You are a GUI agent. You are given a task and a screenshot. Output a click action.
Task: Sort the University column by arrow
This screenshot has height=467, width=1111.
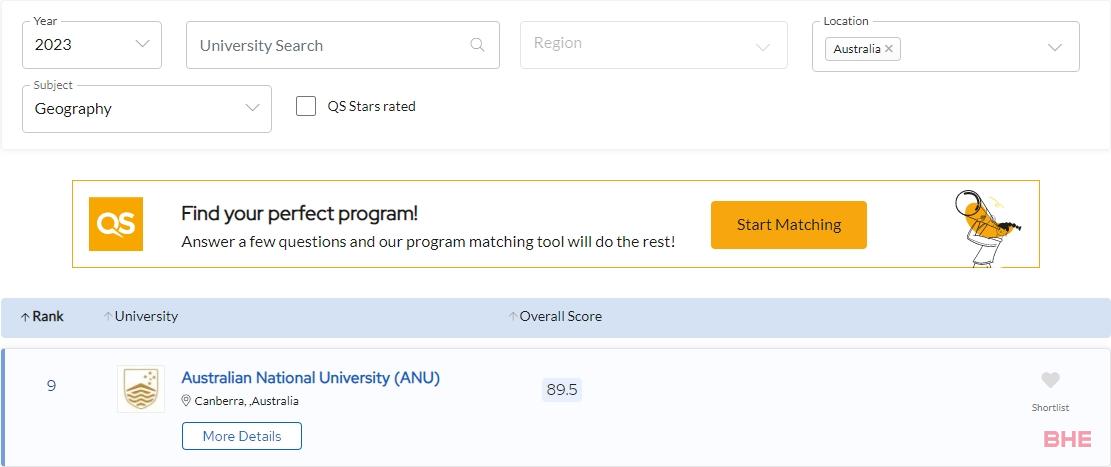(108, 317)
